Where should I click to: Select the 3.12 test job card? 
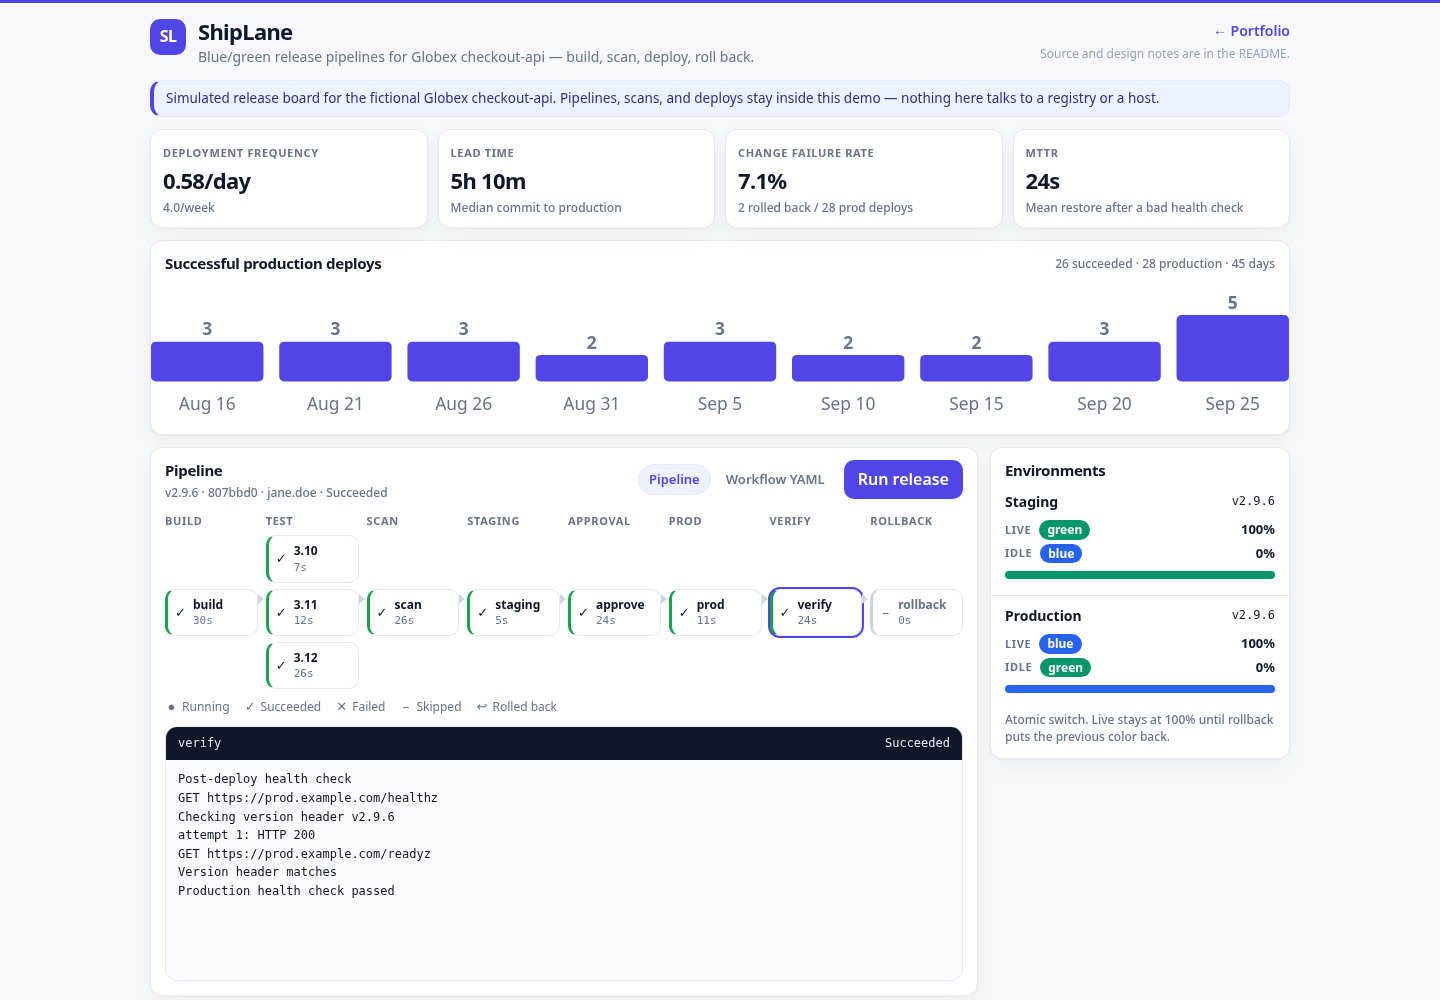(x=312, y=665)
